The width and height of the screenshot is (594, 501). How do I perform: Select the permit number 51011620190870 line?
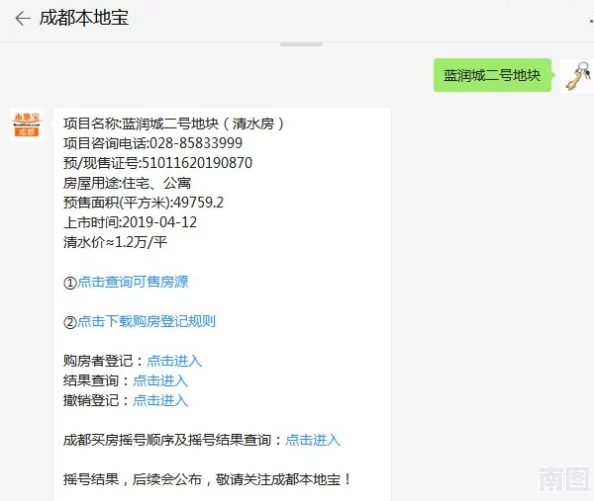click(158, 163)
